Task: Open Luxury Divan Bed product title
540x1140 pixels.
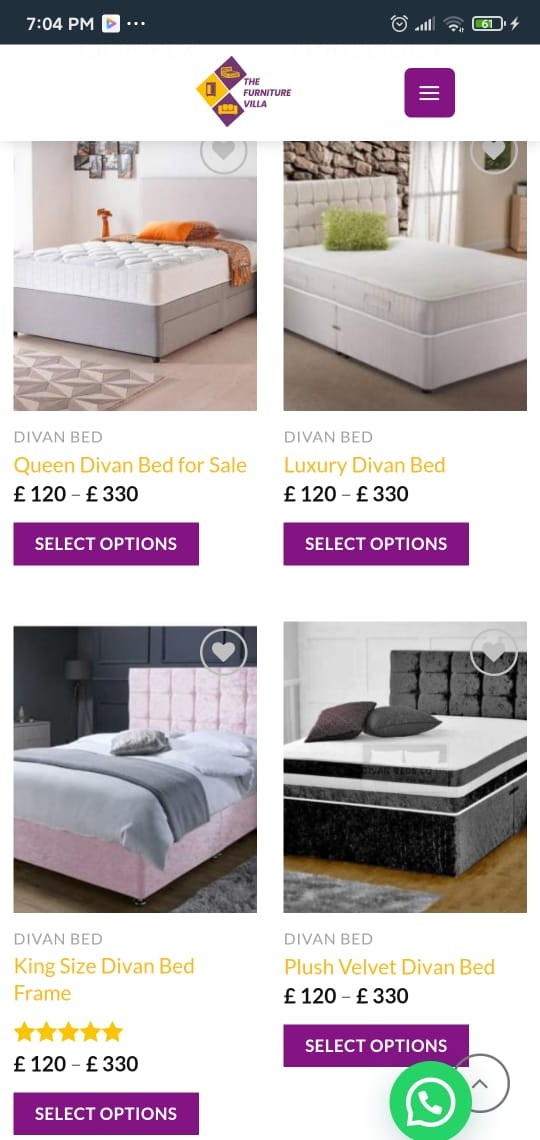Action: point(364,465)
